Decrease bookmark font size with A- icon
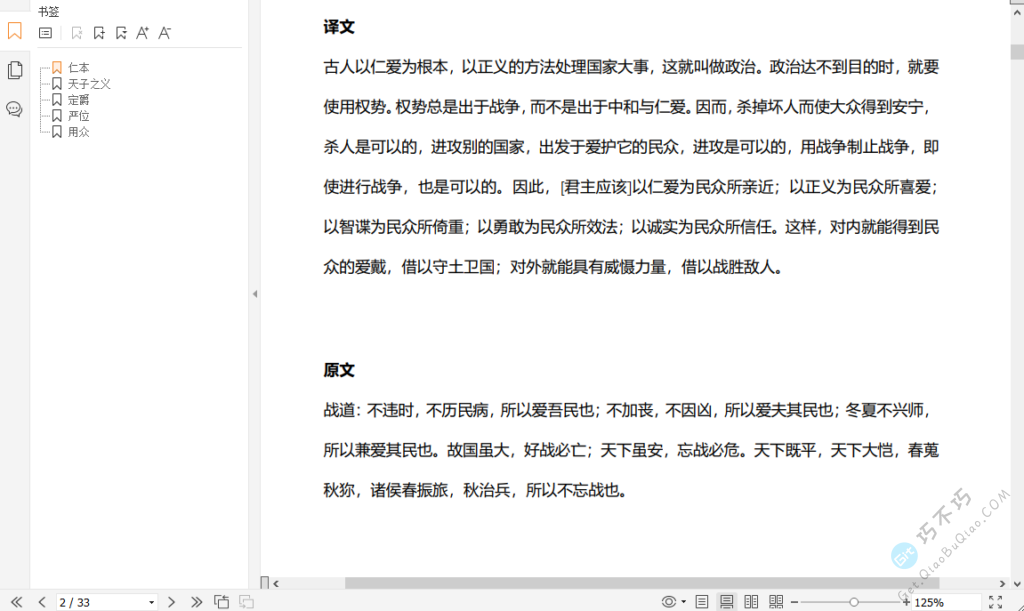The image size is (1024, 611). pos(165,33)
